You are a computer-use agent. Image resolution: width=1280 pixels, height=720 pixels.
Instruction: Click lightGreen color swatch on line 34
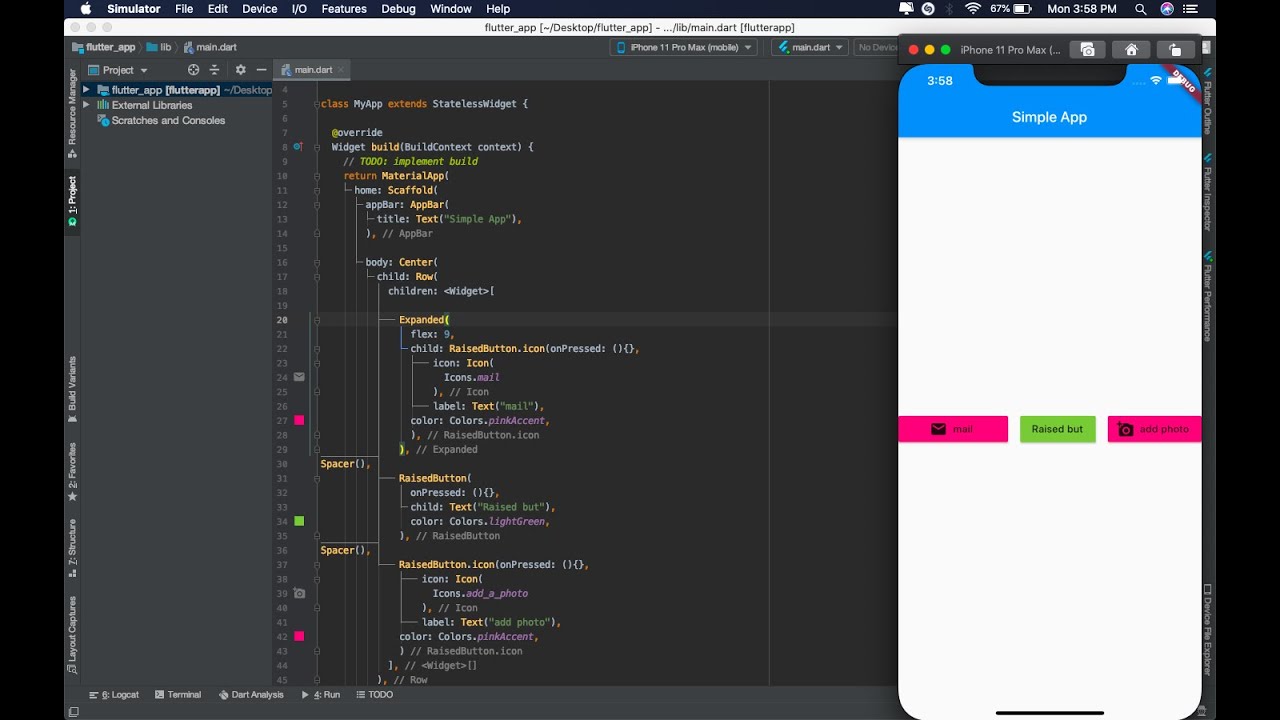tap(299, 521)
